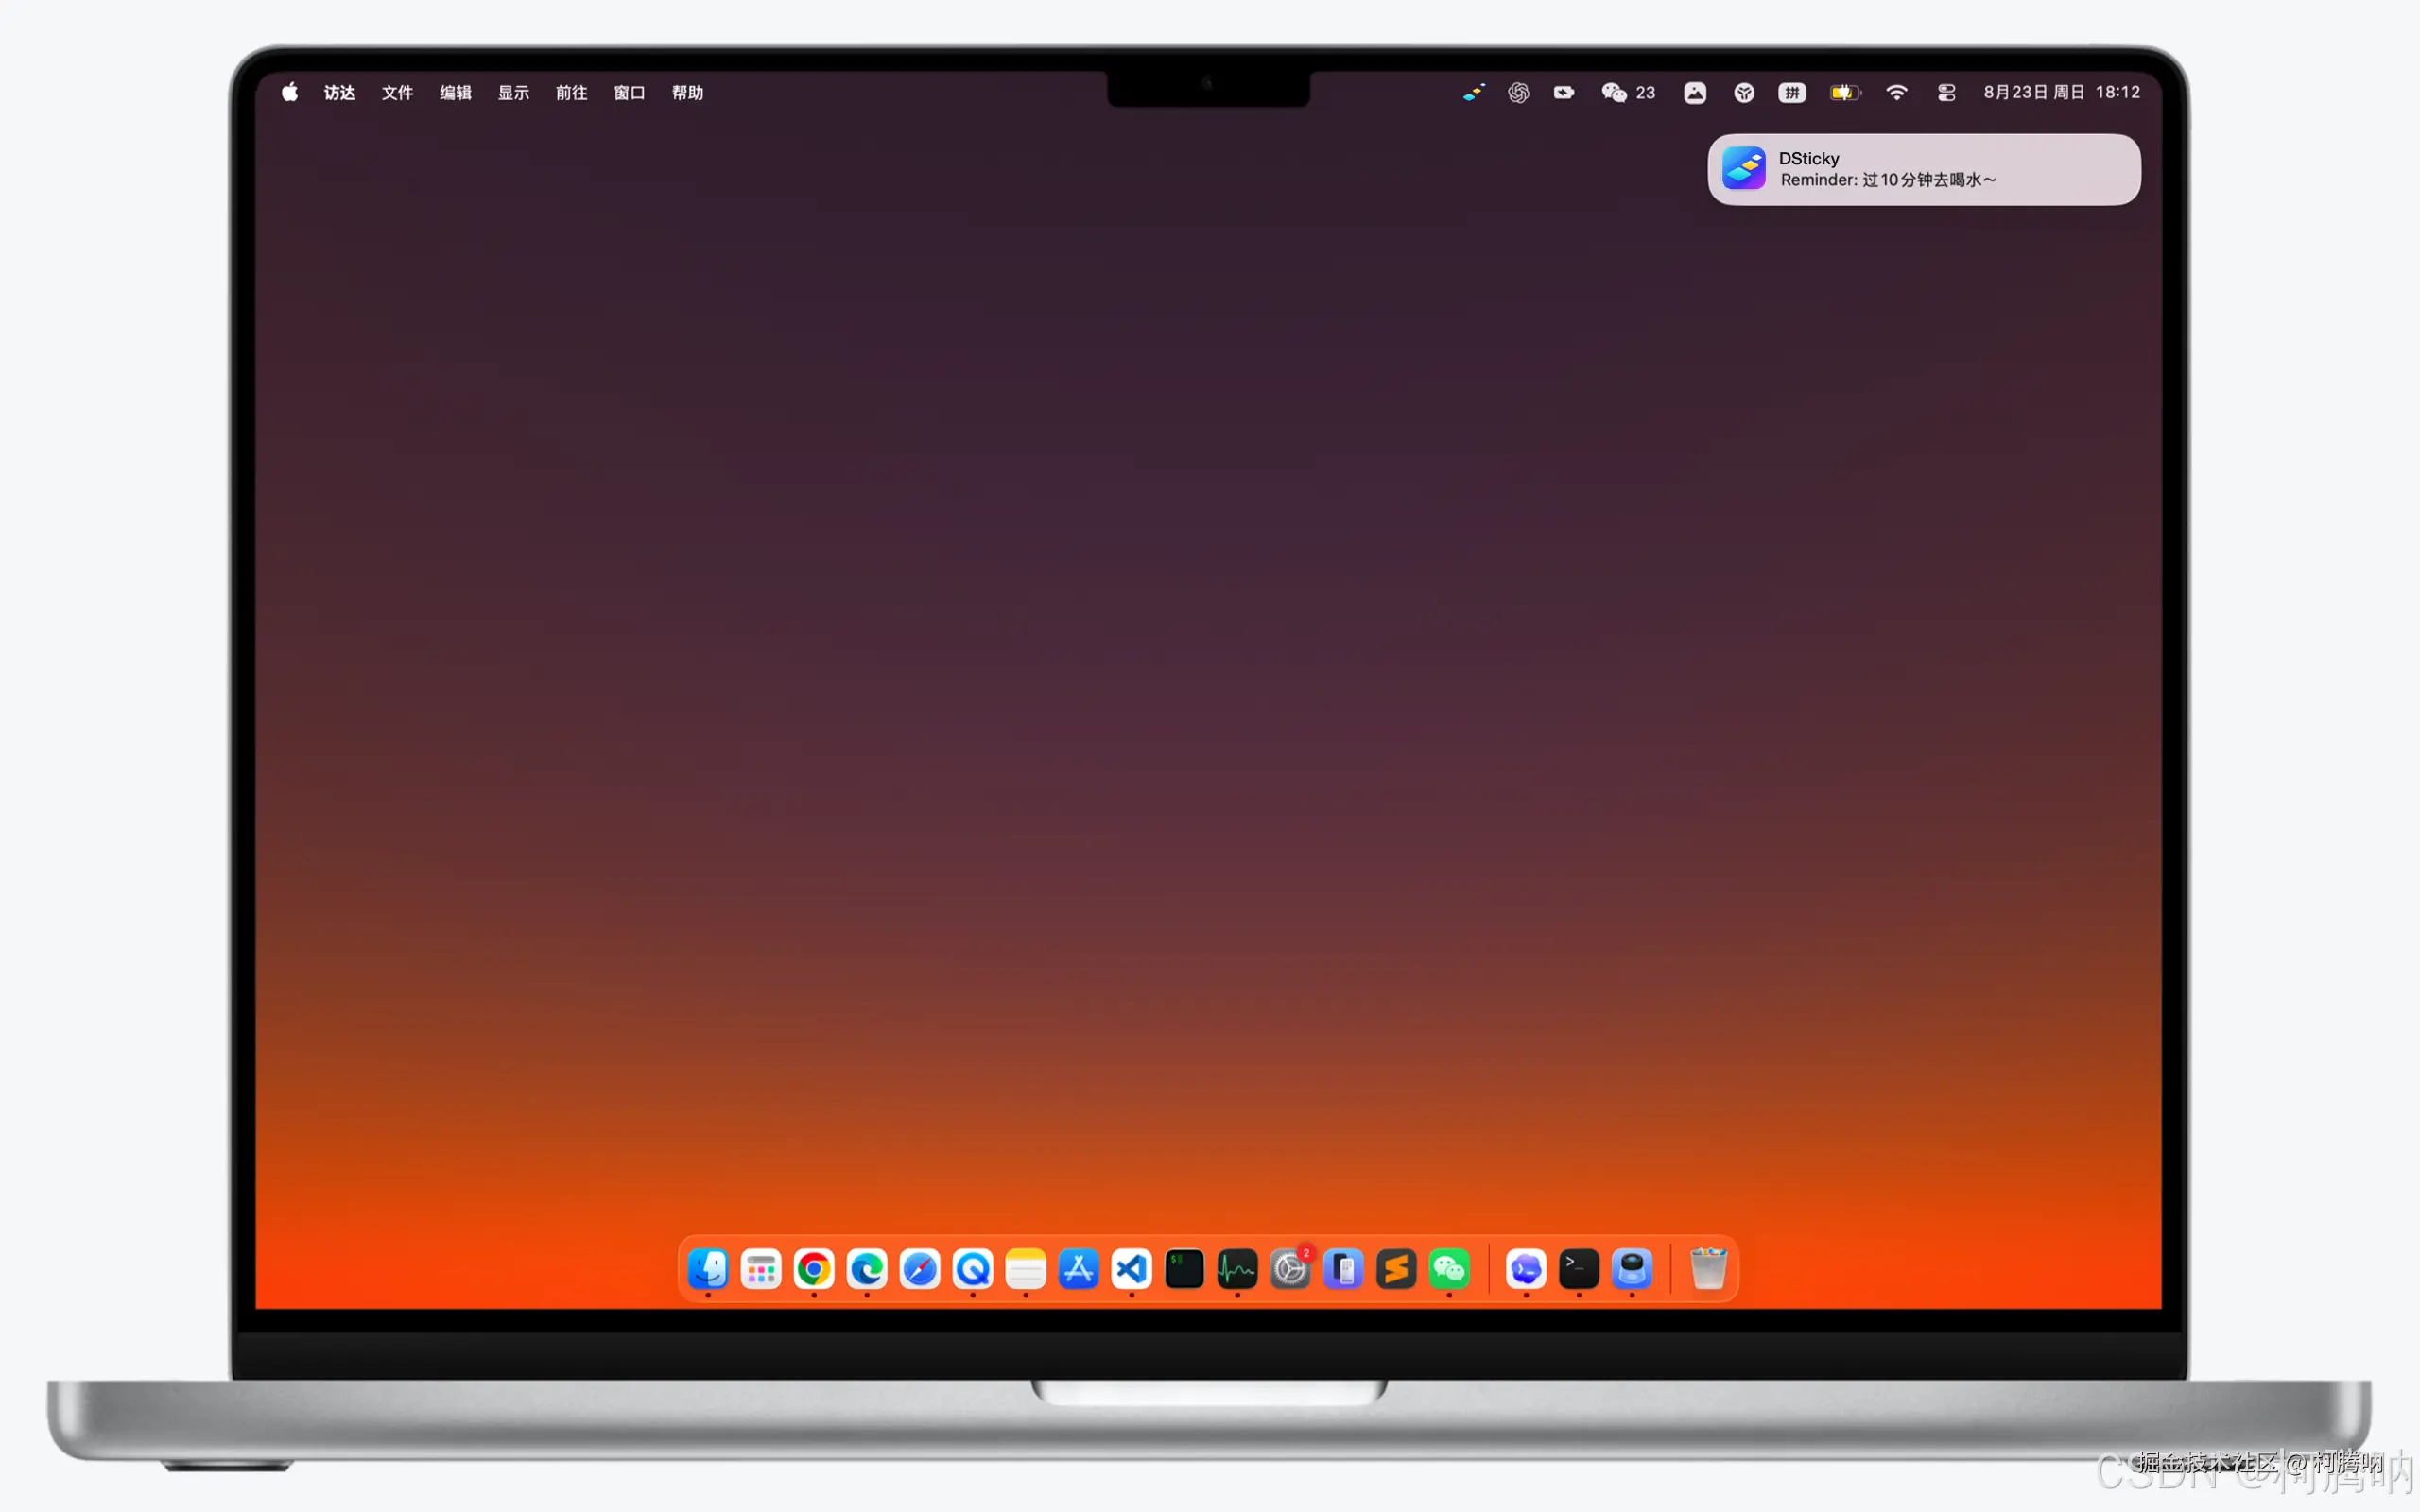Open the 窗口 menu
The image size is (2420, 1512).
tap(629, 93)
